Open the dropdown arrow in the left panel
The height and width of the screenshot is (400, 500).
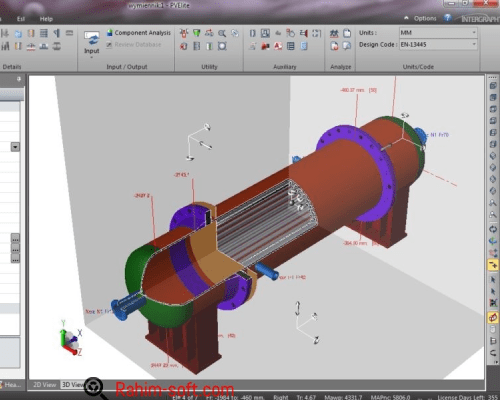click(x=15, y=147)
